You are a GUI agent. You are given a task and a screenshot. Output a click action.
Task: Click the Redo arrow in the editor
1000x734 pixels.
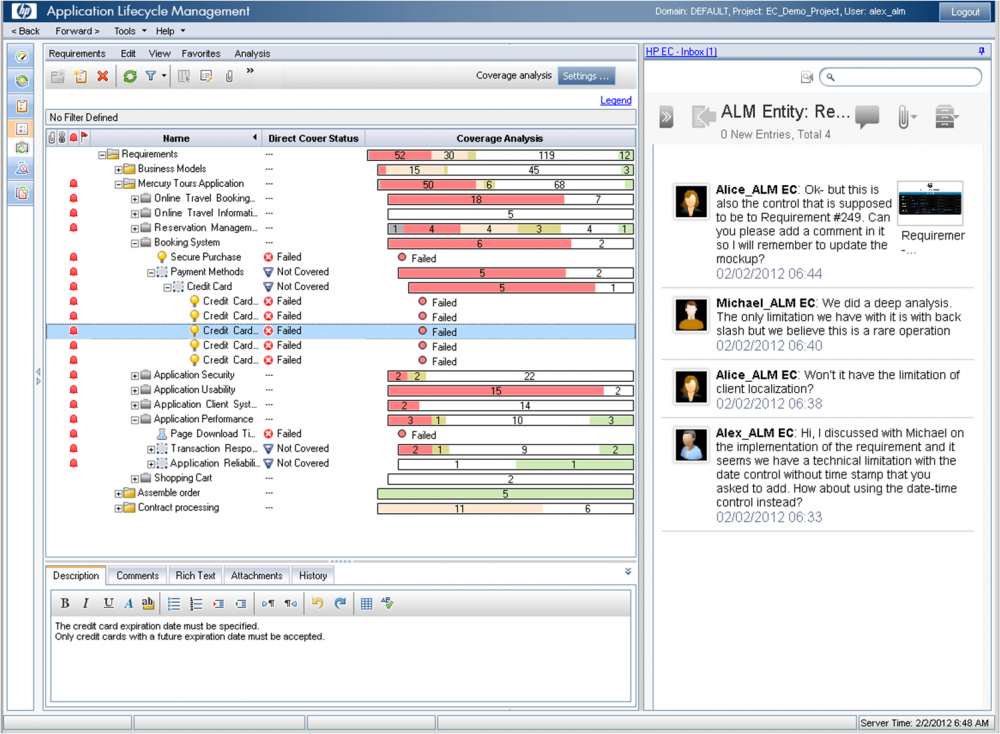[x=340, y=603]
